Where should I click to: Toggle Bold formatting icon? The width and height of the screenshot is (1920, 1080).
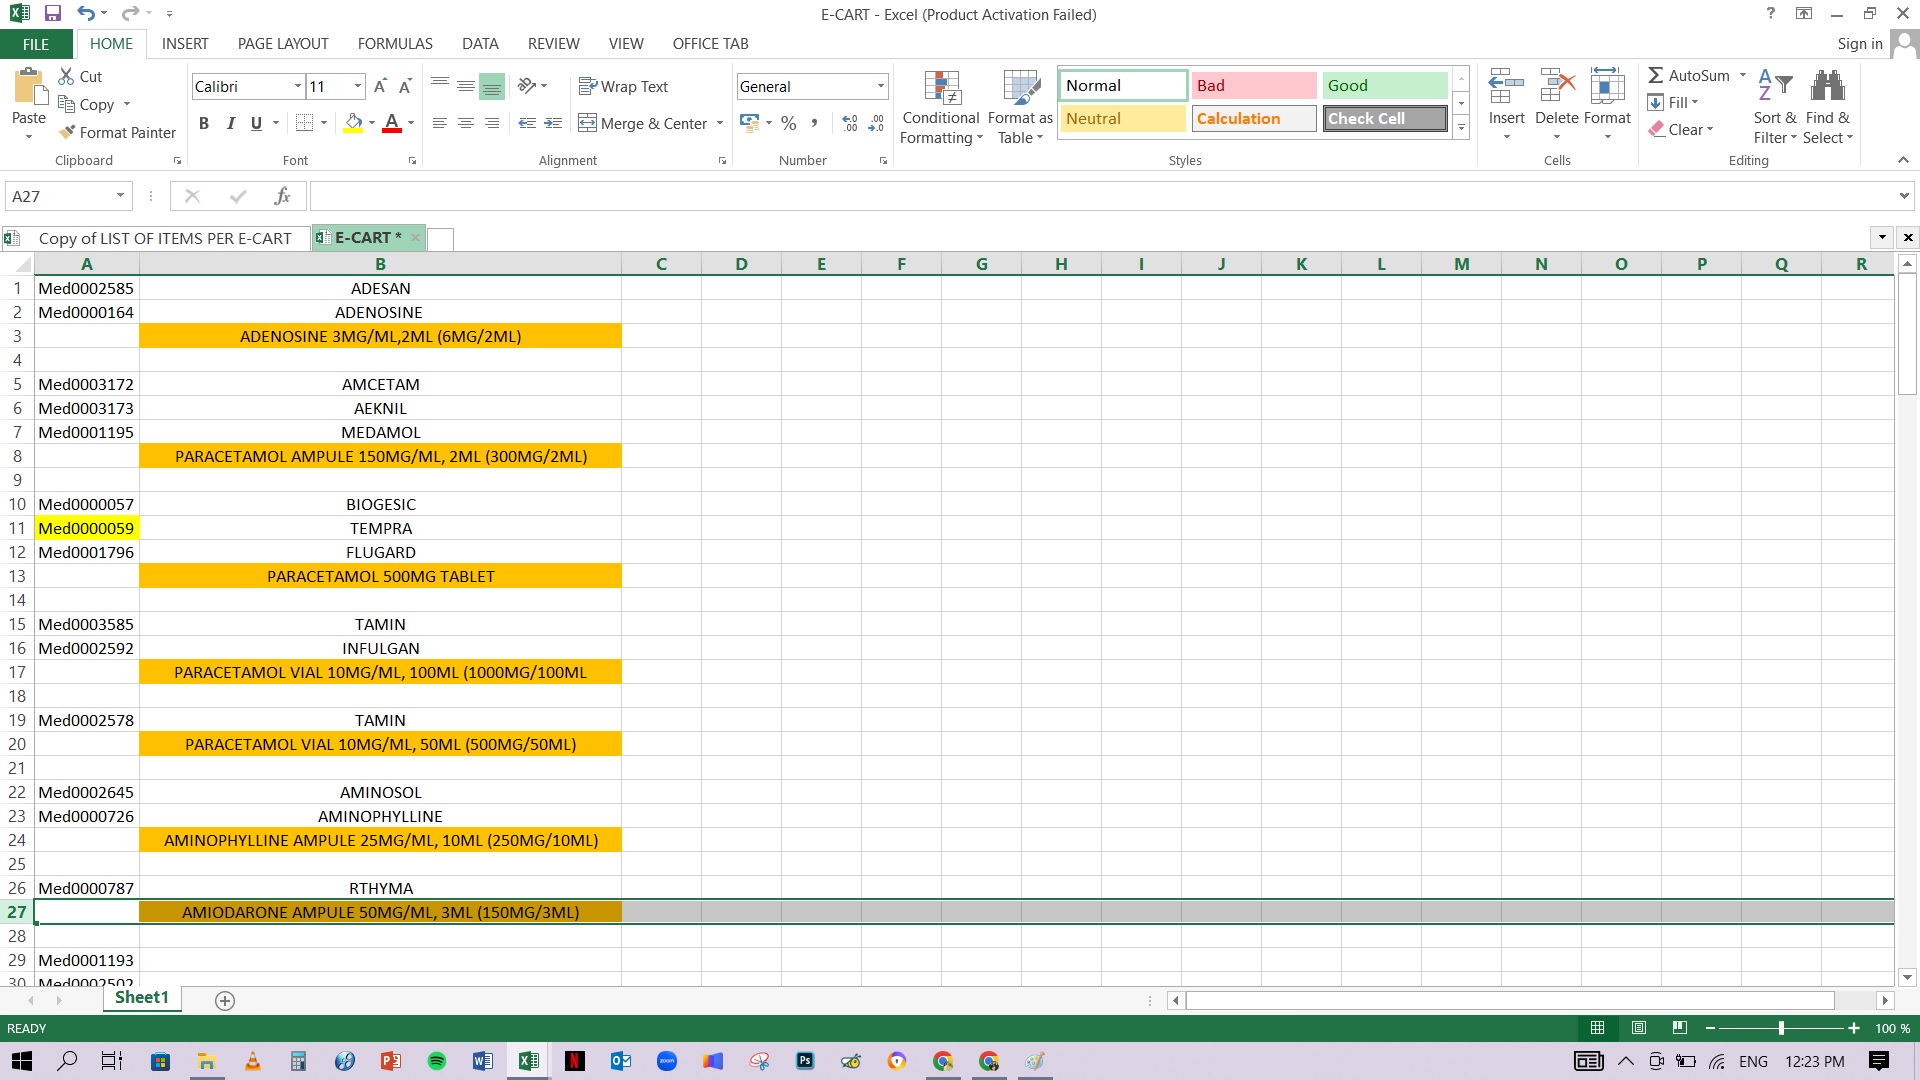click(x=203, y=123)
